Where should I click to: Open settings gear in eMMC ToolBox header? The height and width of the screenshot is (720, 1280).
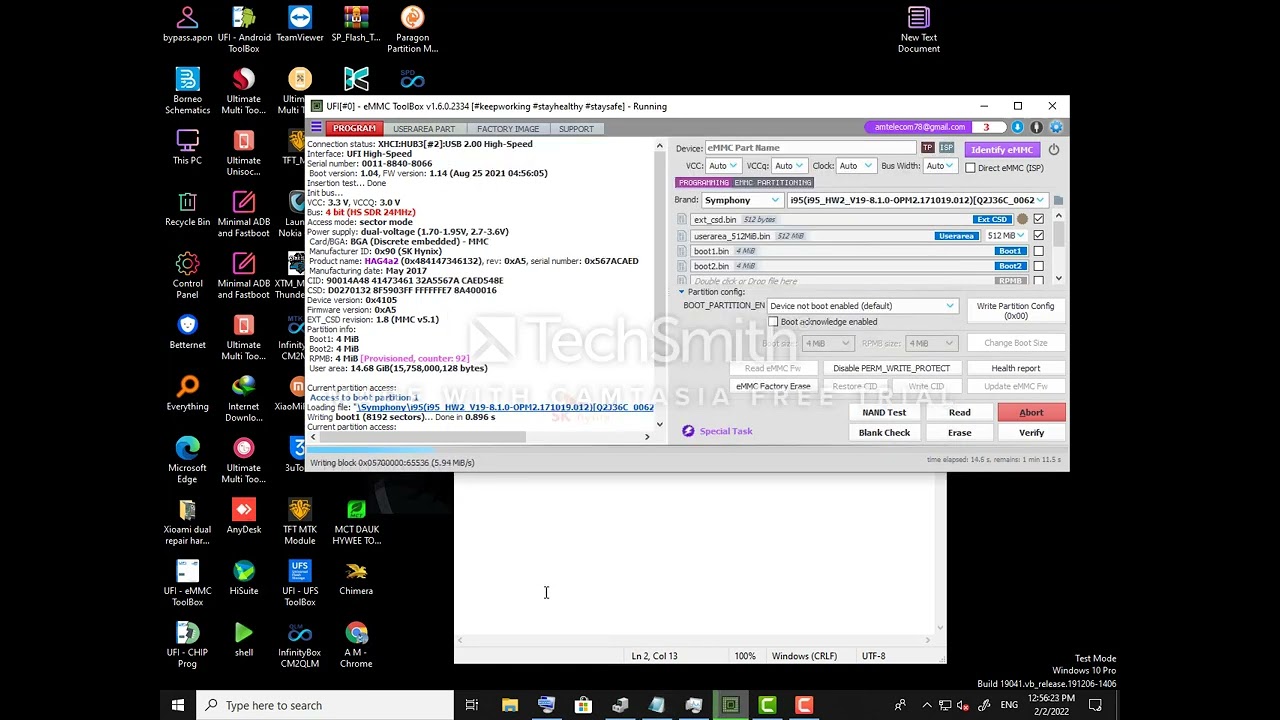tap(1055, 127)
